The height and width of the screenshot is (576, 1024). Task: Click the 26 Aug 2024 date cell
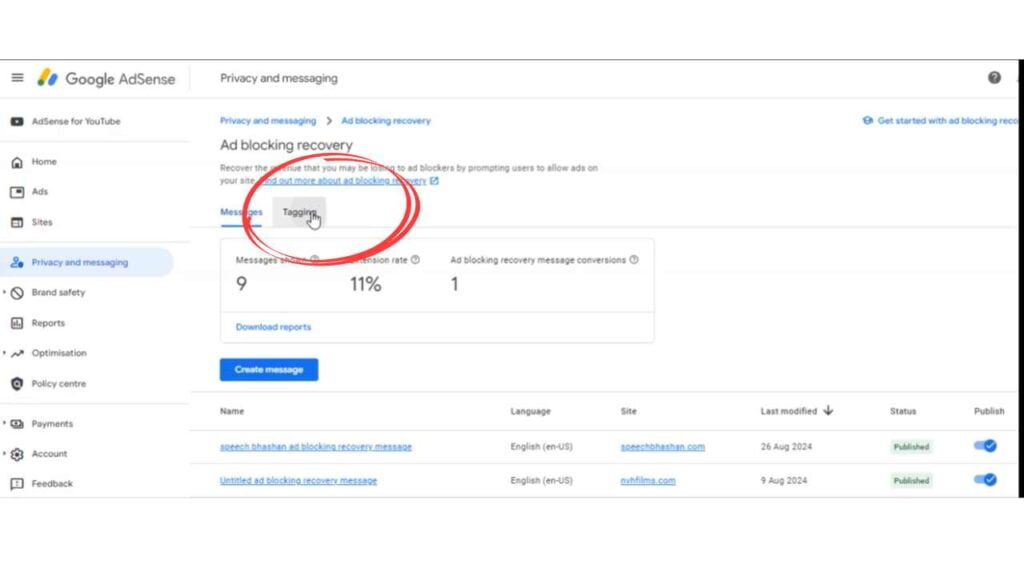(x=786, y=447)
